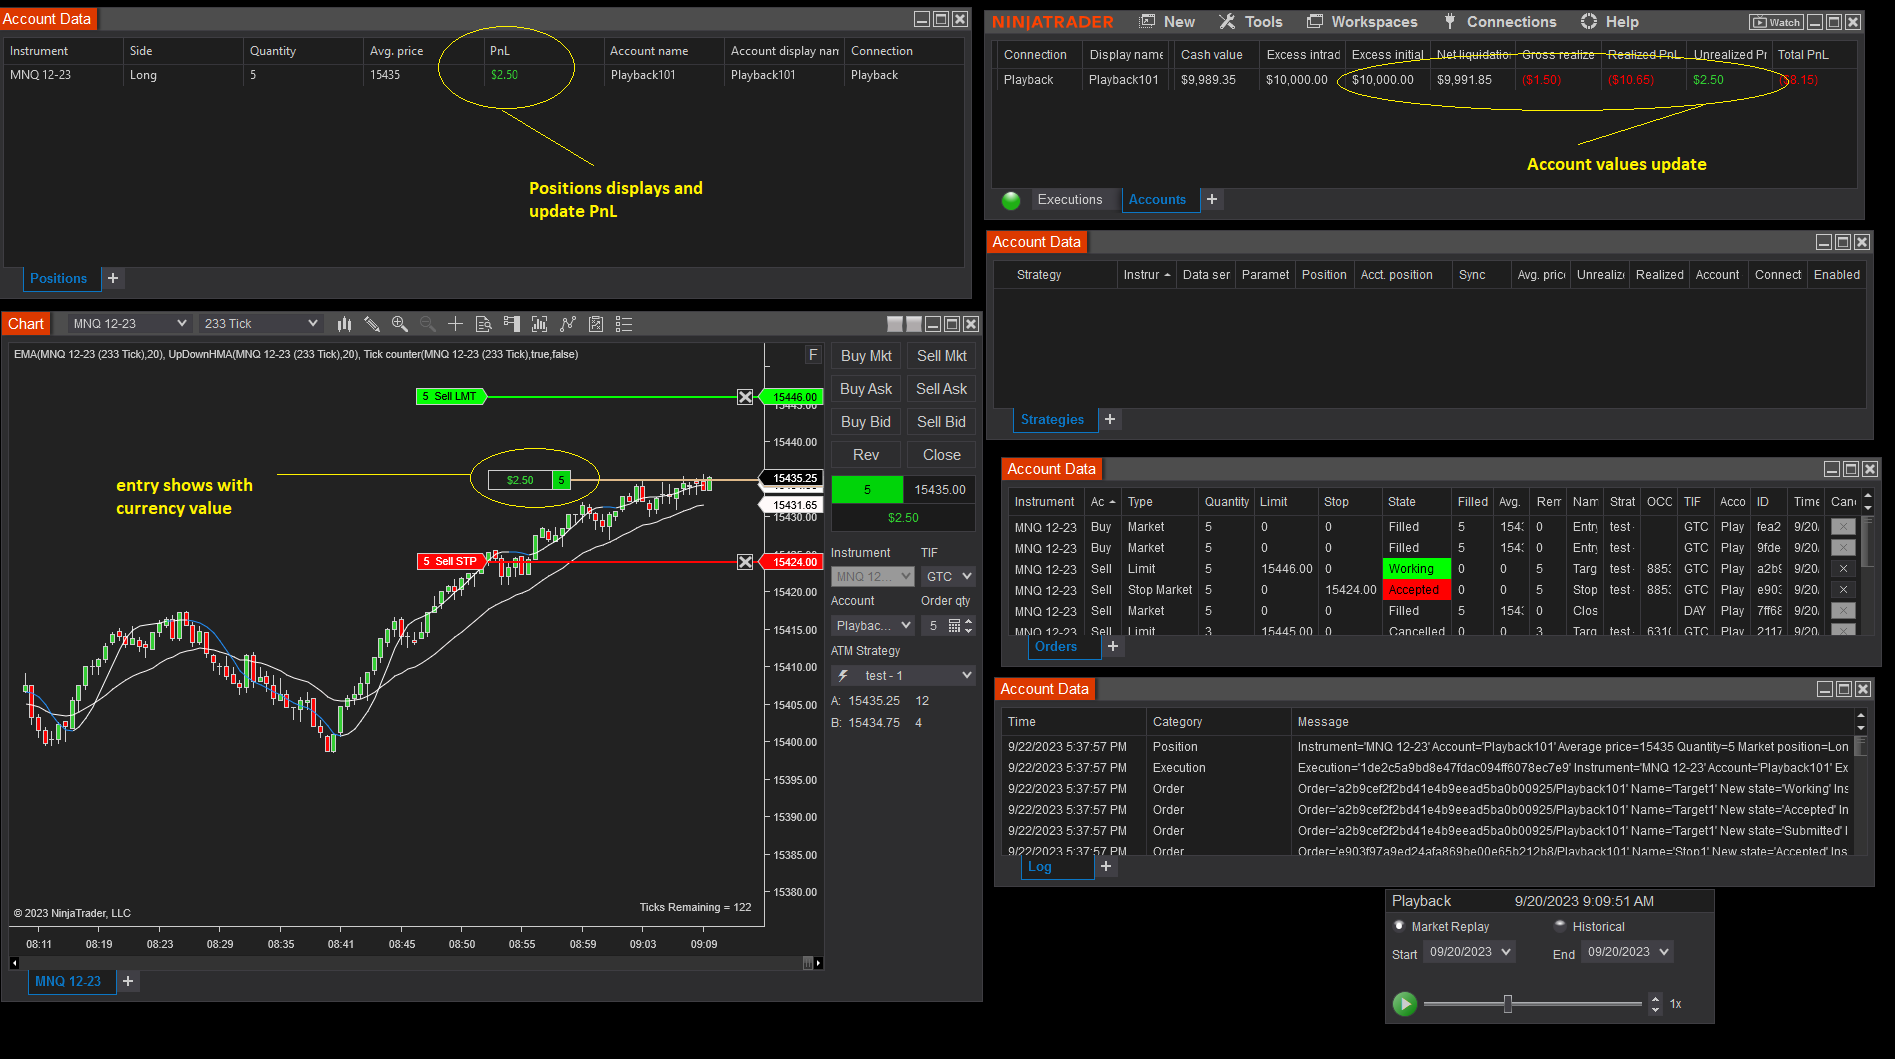The width and height of the screenshot is (1895, 1059).
Task: Open the ATM Strategy test - 1 dropdown
Action: [903, 676]
